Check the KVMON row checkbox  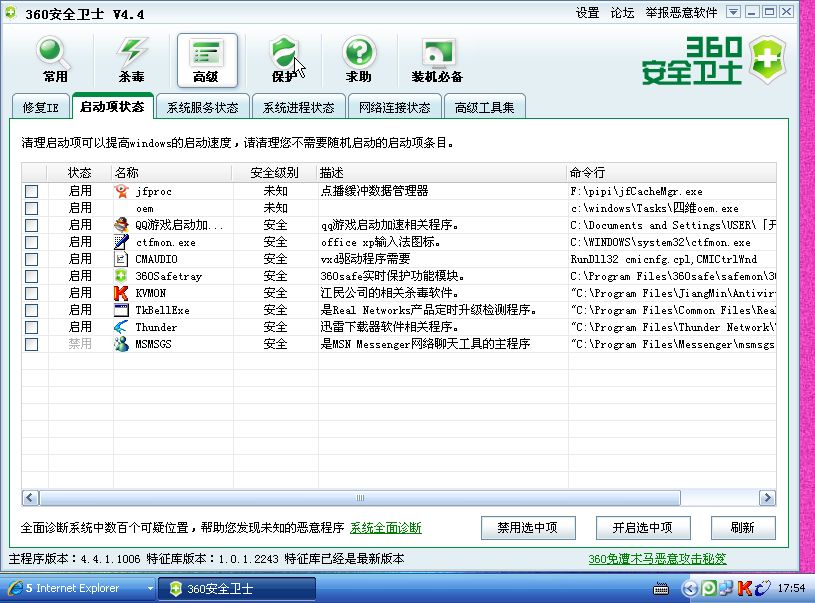coord(32,293)
